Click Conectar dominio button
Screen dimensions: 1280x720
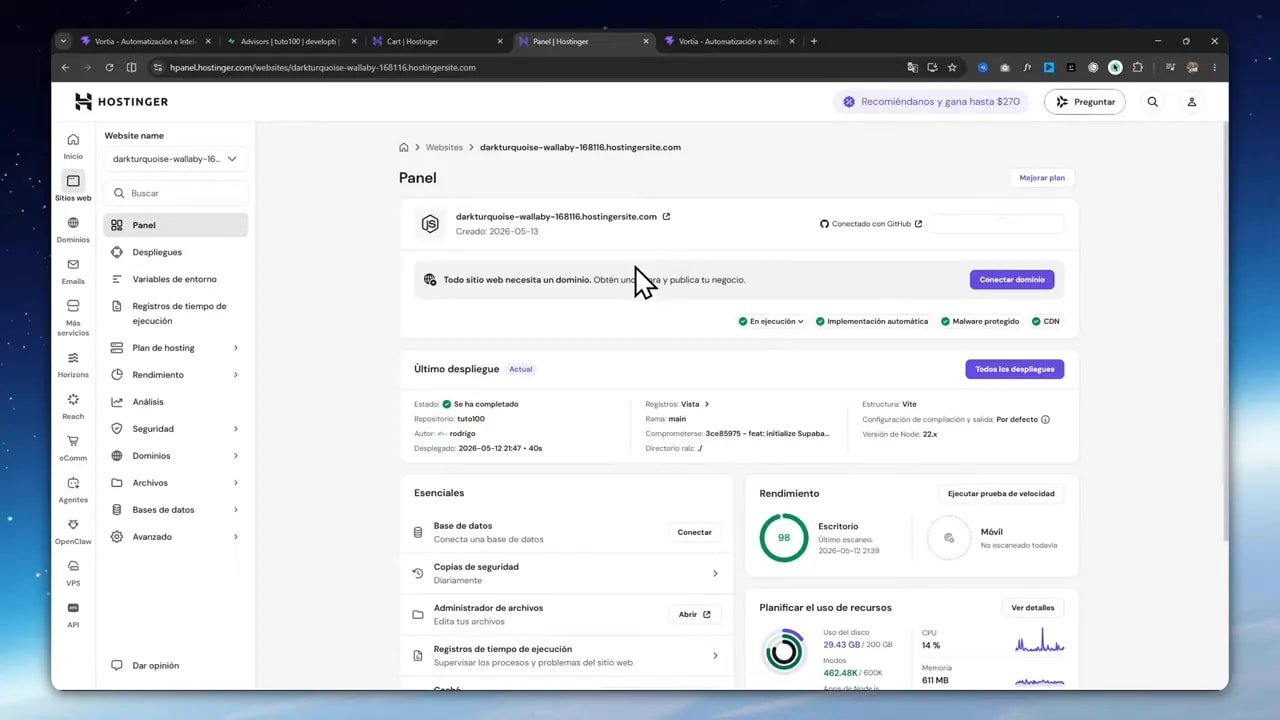[1012, 279]
